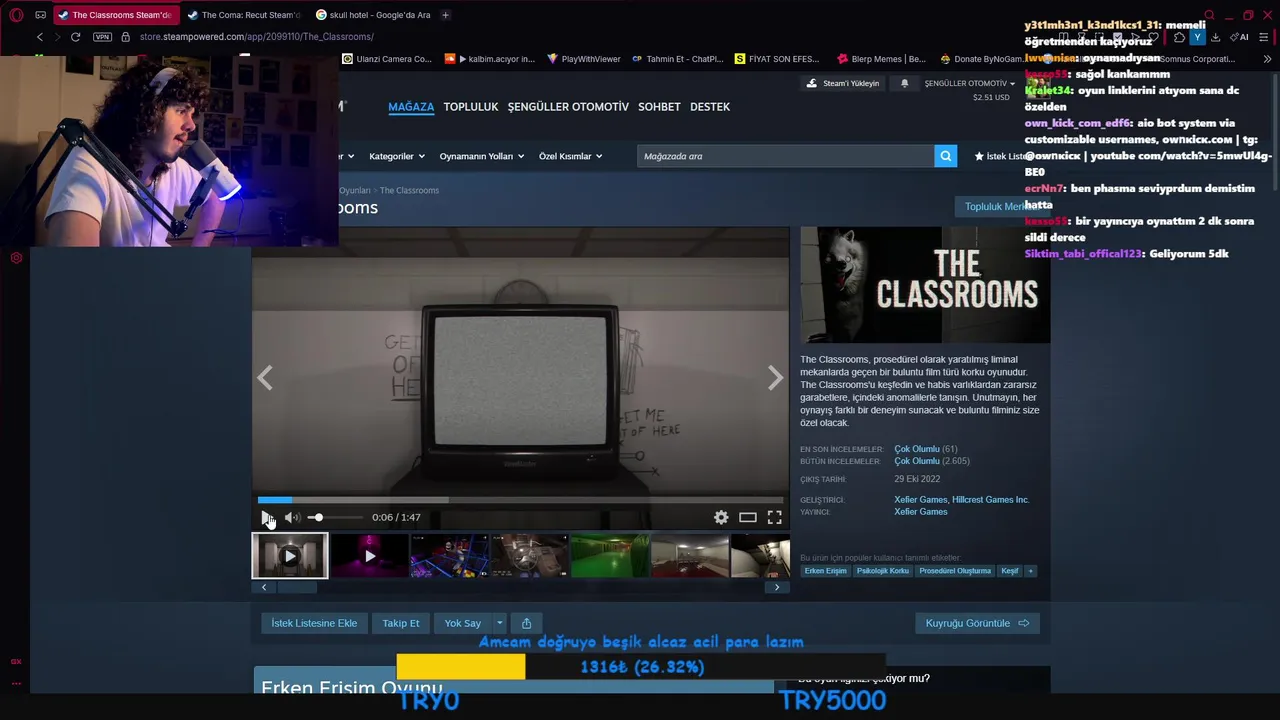Select green room screenshot thumbnail
The image size is (1280, 720).
coord(610,556)
